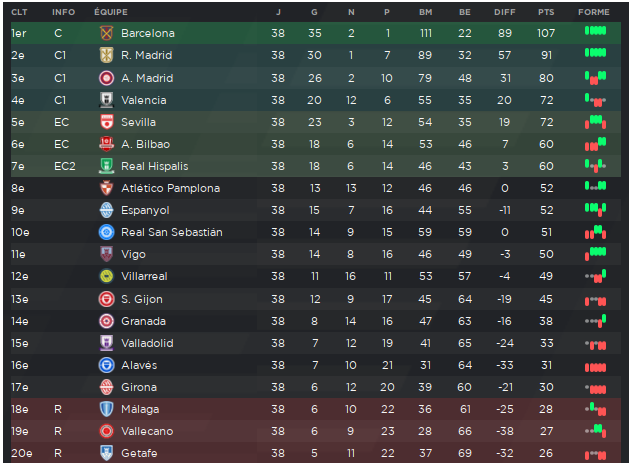Sort table by PTS column header
This screenshot has width=632, height=465.
546,12
